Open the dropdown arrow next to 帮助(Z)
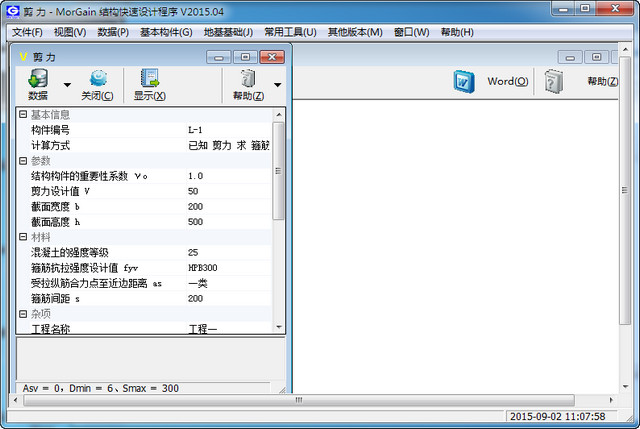Image resolution: width=640 pixels, height=429 pixels. click(x=278, y=85)
